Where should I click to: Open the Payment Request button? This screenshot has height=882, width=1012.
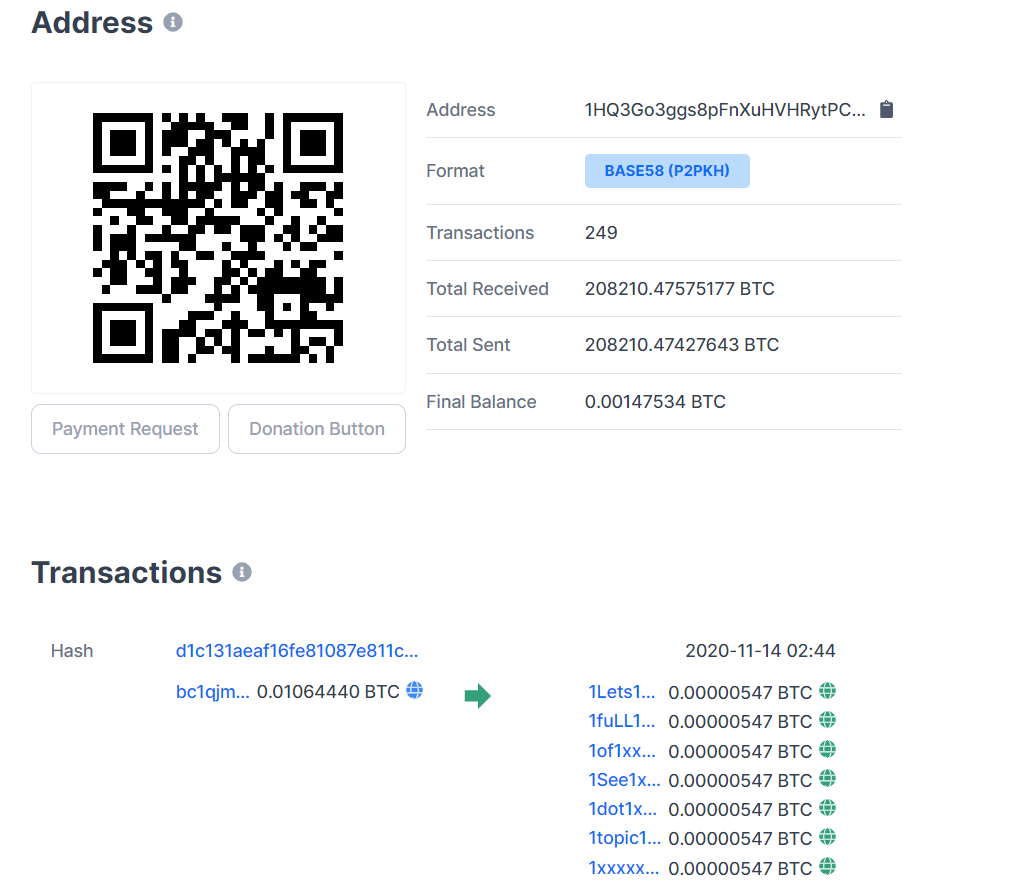125,429
